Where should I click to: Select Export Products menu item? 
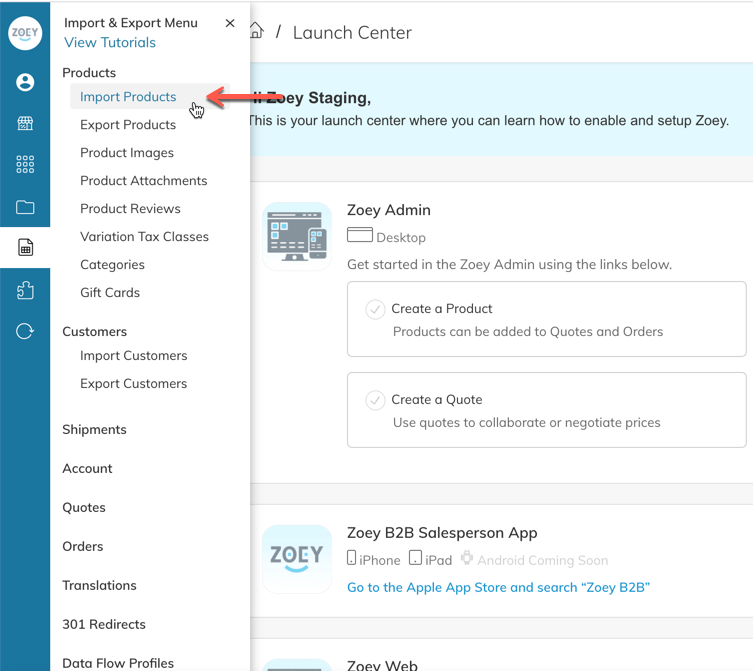tap(128, 124)
